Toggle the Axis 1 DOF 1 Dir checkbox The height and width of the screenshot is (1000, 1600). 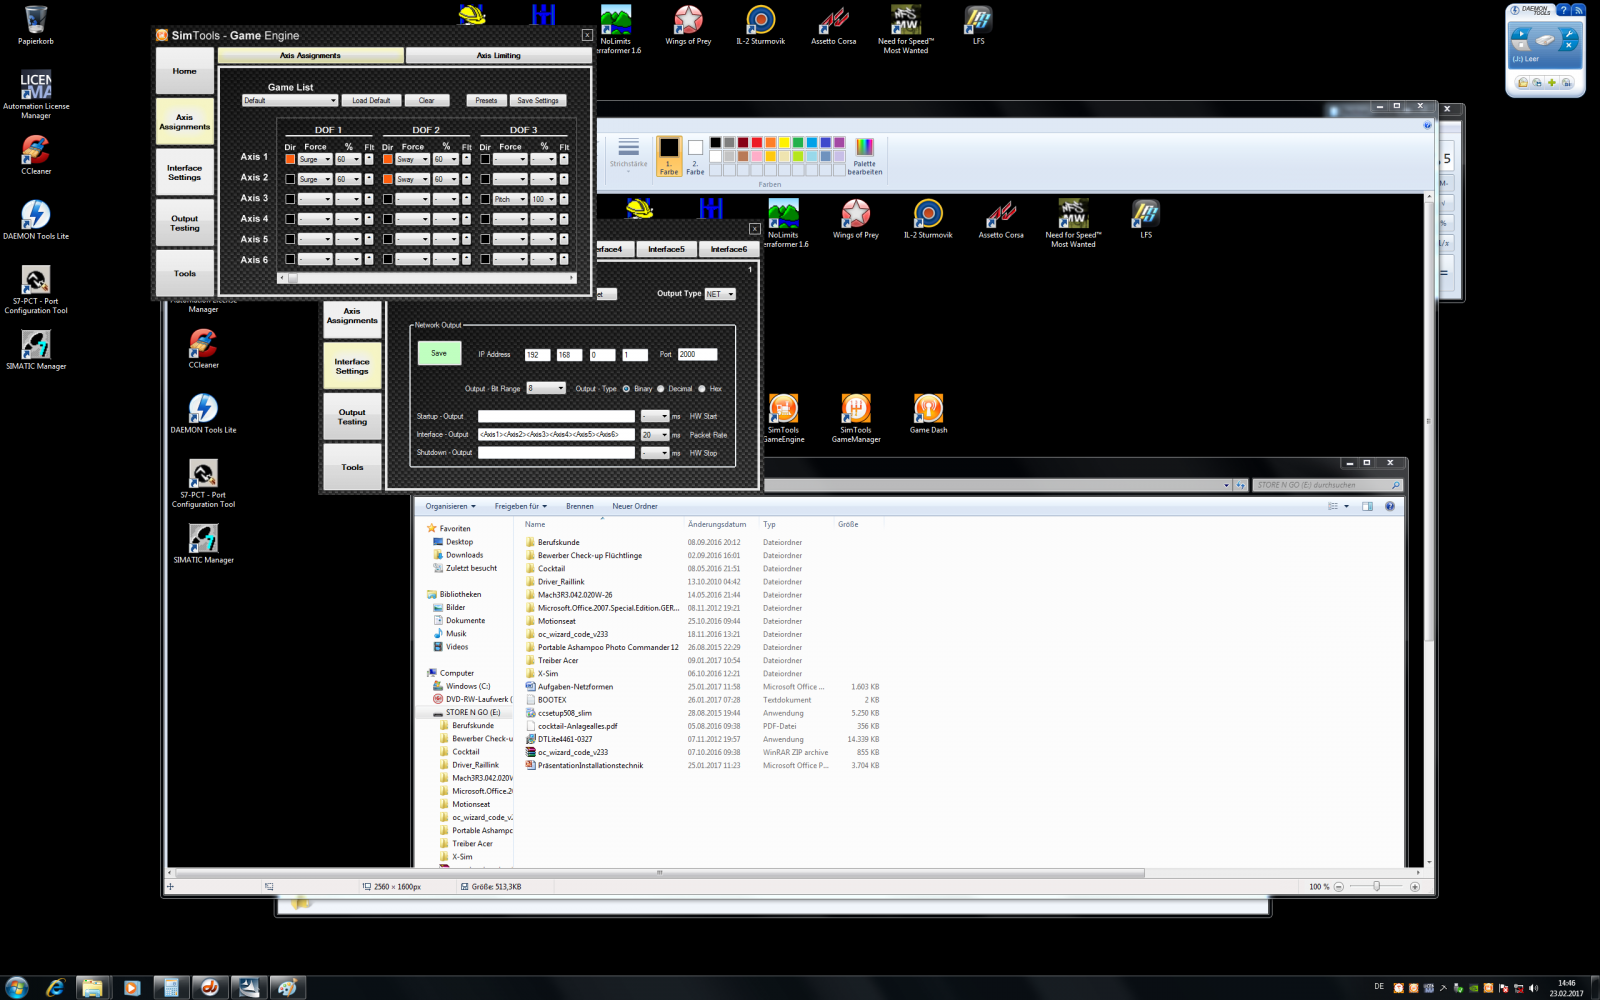coord(290,159)
